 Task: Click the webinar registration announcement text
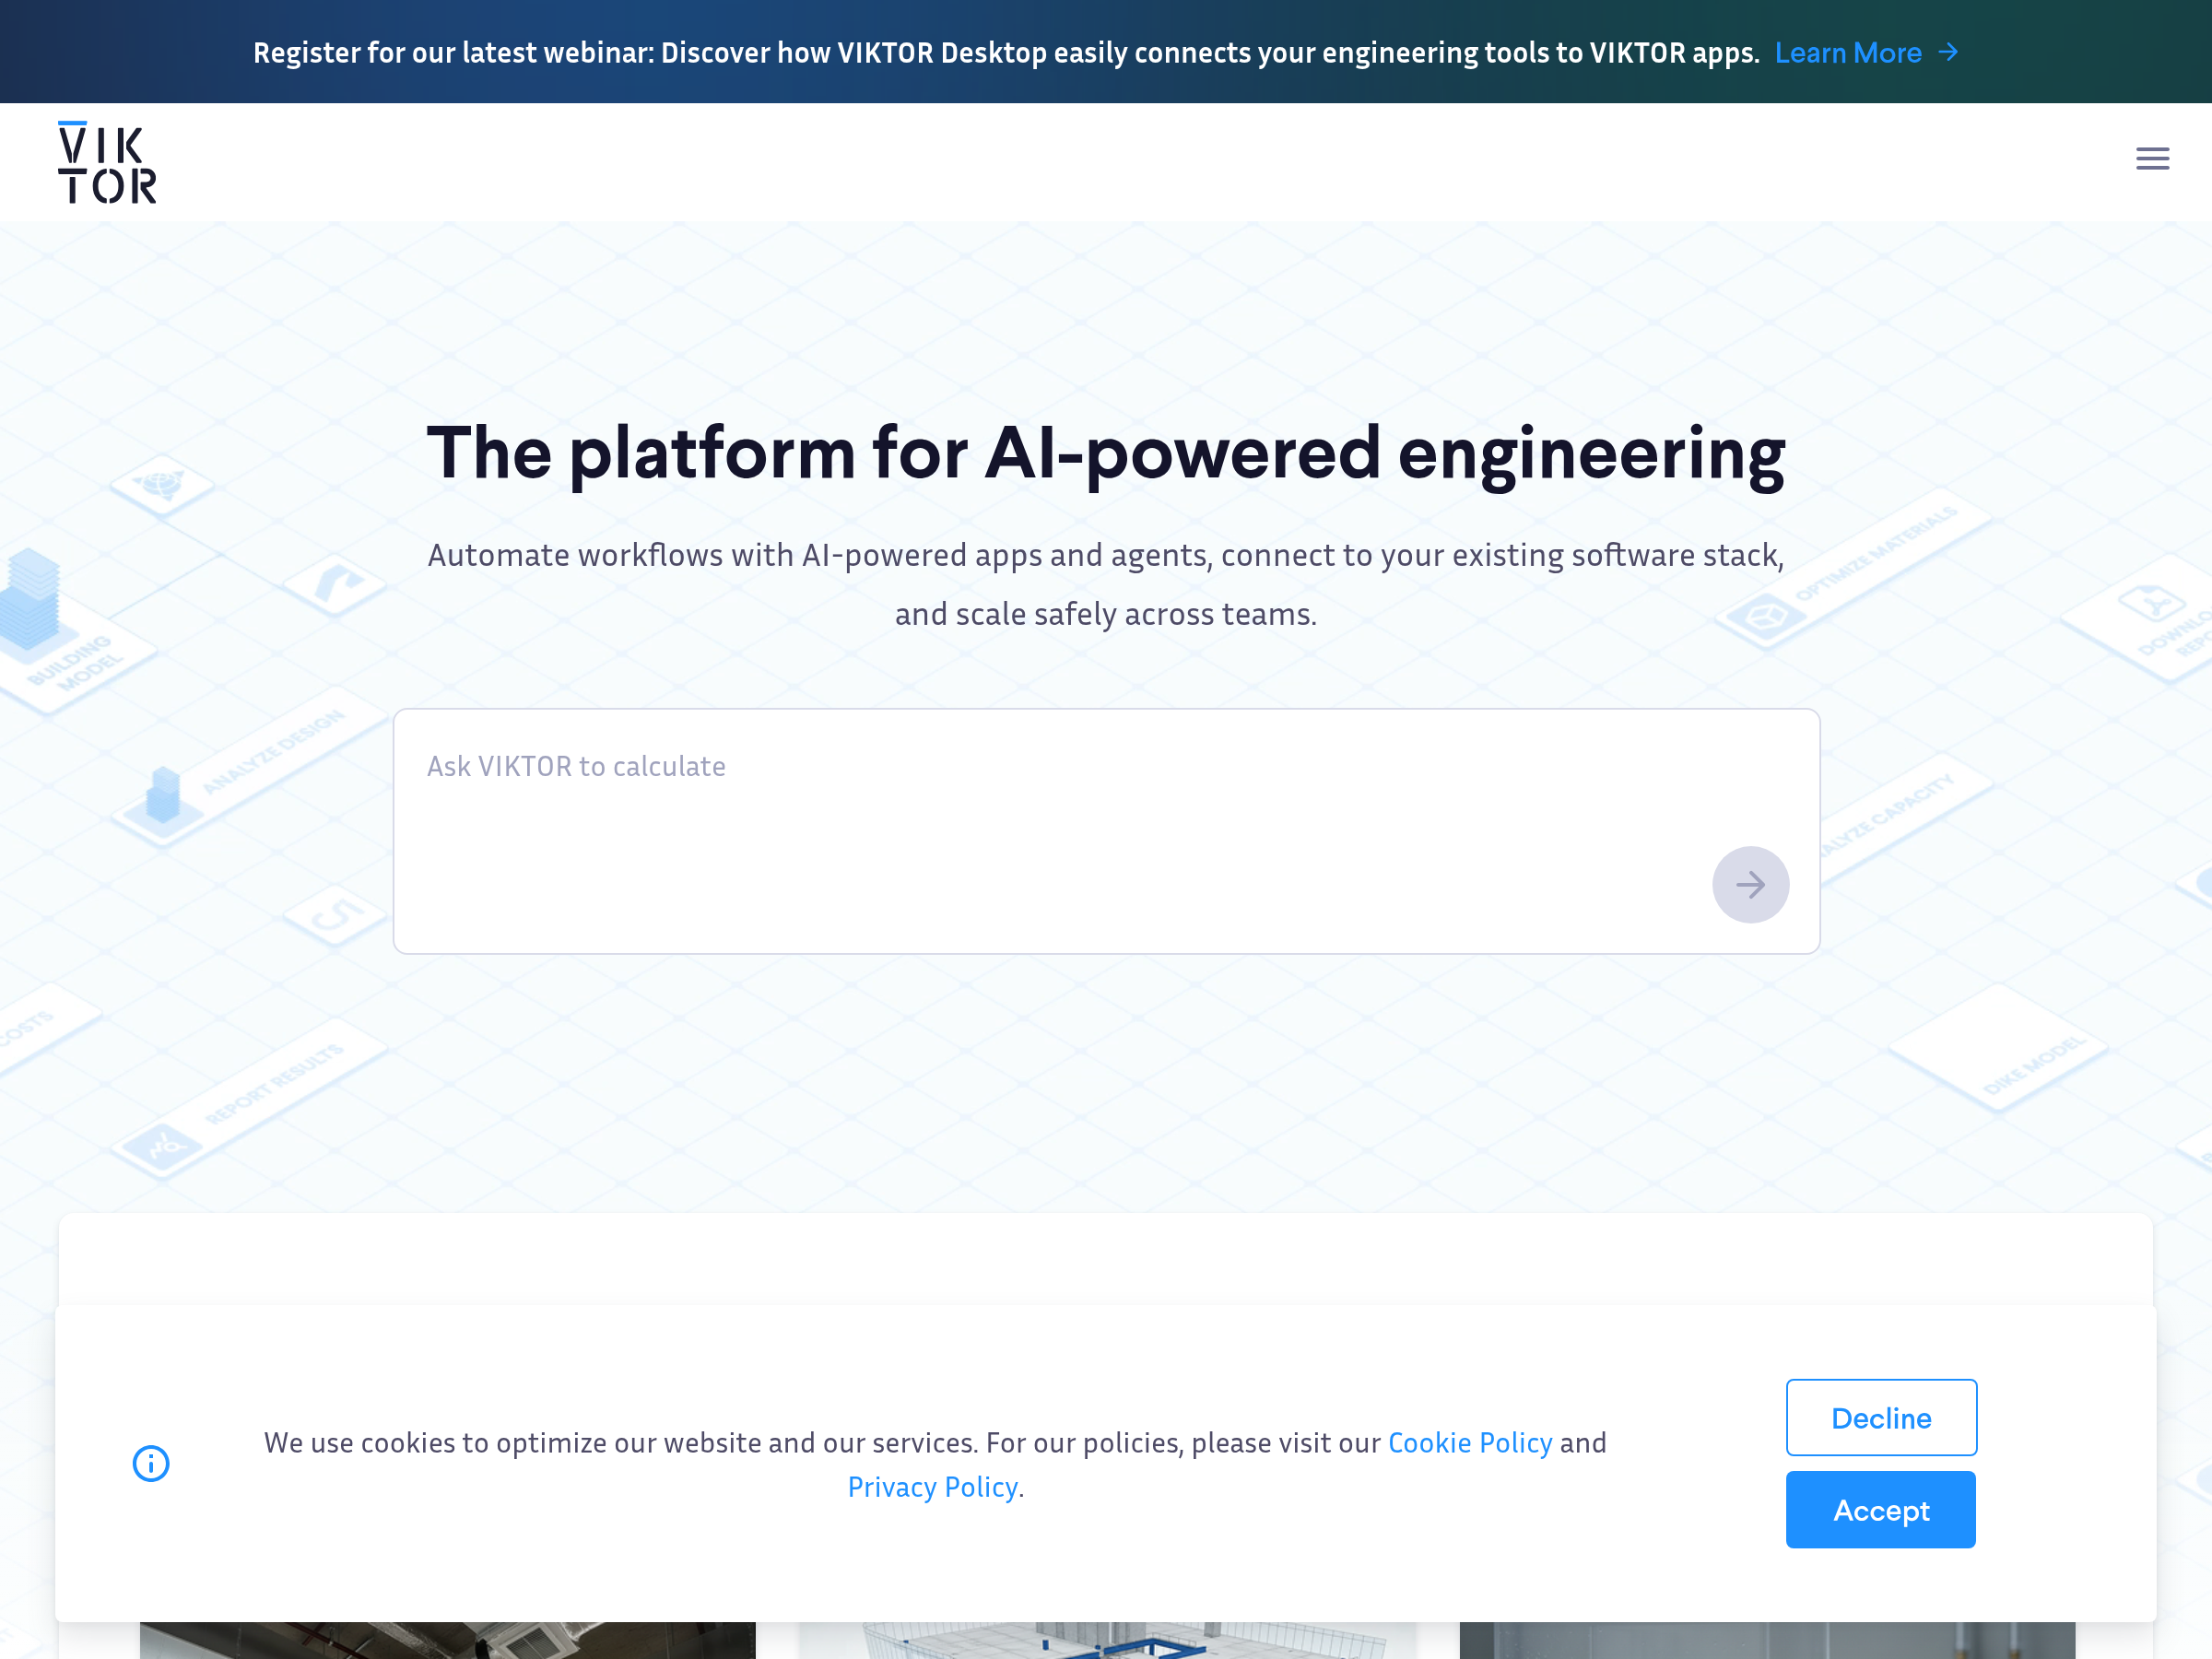[x=1006, y=52]
